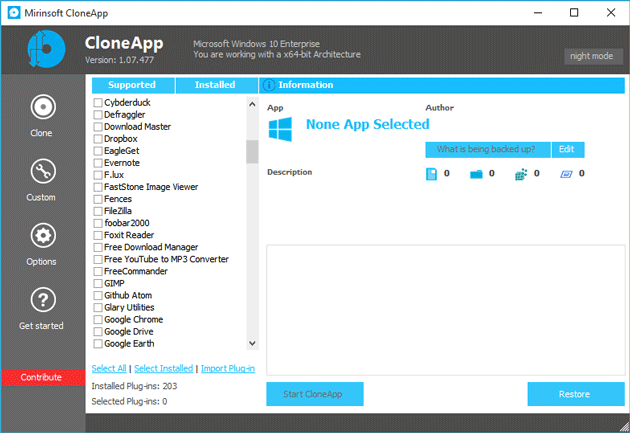The image size is (630, 433).
Task: Select the Google Earth checkbox
Action: click(98, 344)
